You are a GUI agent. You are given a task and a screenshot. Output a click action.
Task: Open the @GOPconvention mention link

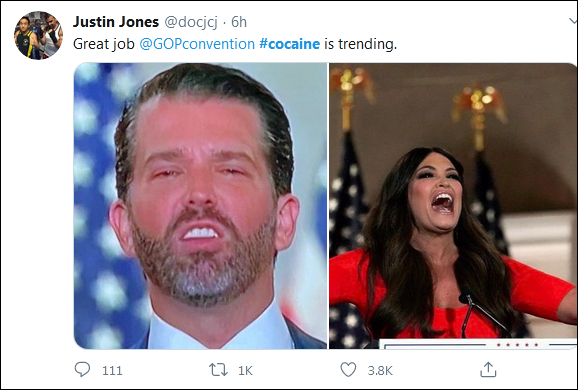(197, 44)
